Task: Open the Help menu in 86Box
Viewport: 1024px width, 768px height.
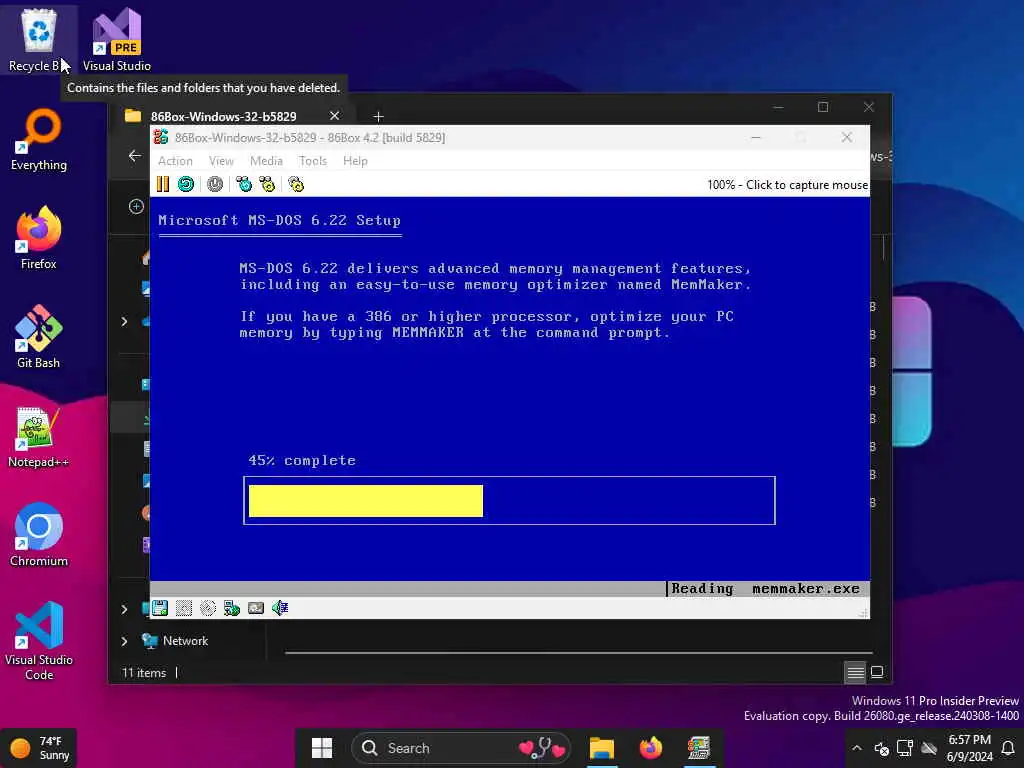Action: pyautogui.click(x=355, y=161)
